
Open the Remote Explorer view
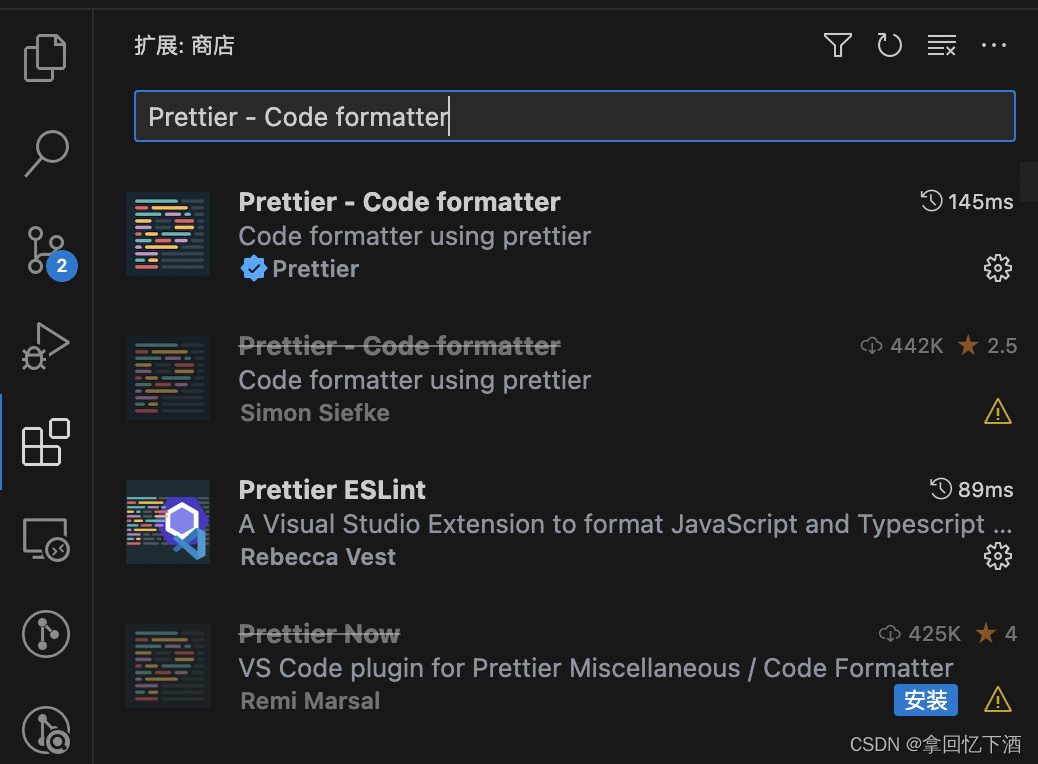(45, 538)
